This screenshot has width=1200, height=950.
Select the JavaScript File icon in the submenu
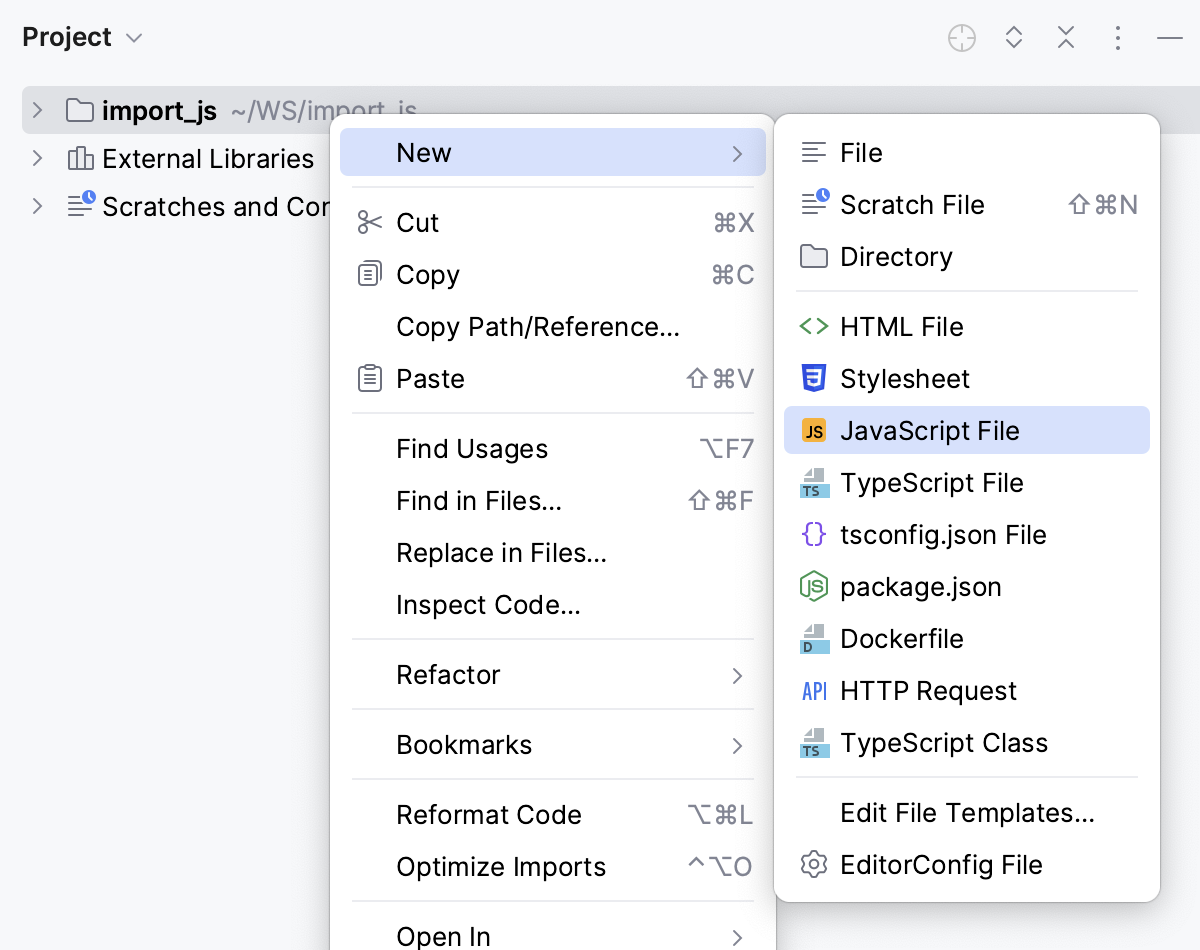814,430
